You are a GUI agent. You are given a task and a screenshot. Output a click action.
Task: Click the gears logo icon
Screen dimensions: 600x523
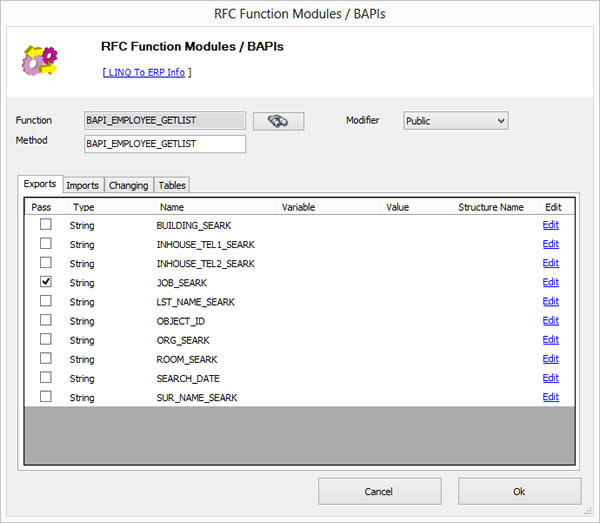[x=42, y=61]
